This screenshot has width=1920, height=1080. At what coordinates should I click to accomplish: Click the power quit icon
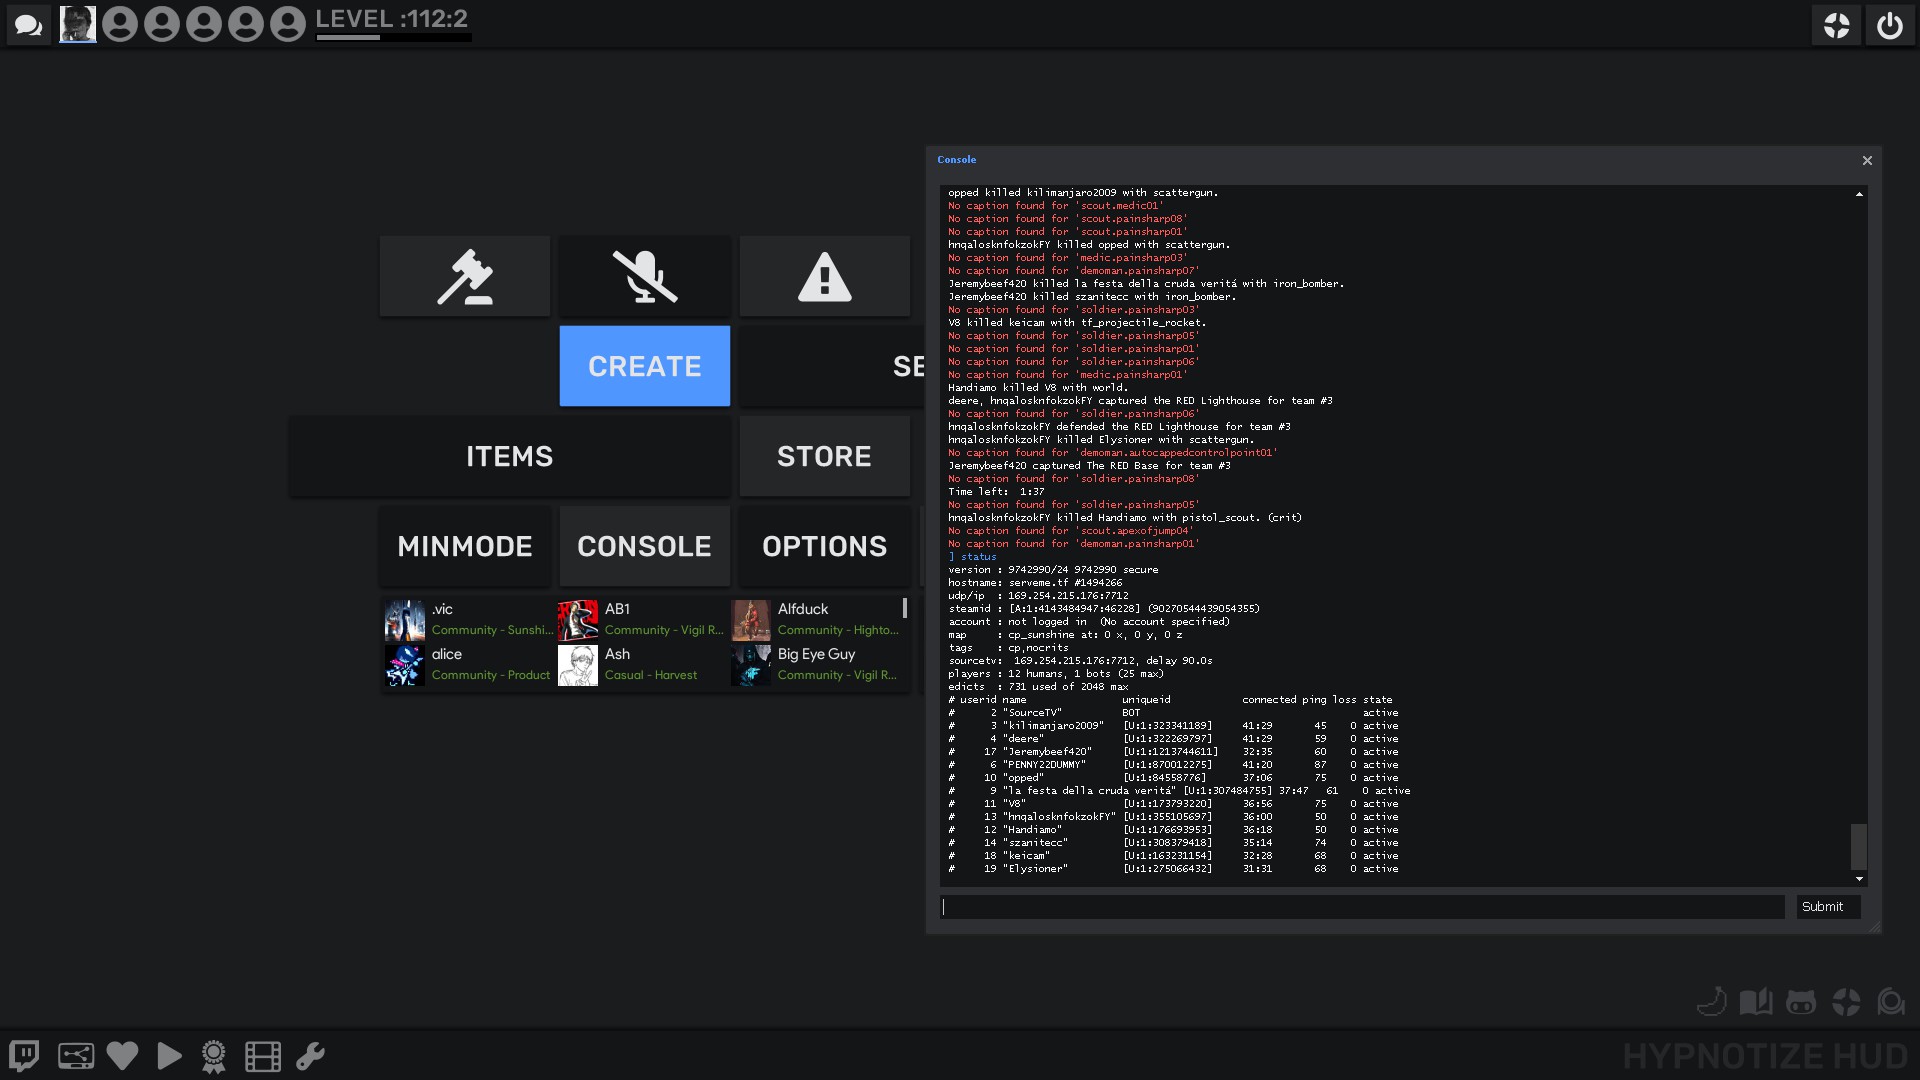[1889, 25]
